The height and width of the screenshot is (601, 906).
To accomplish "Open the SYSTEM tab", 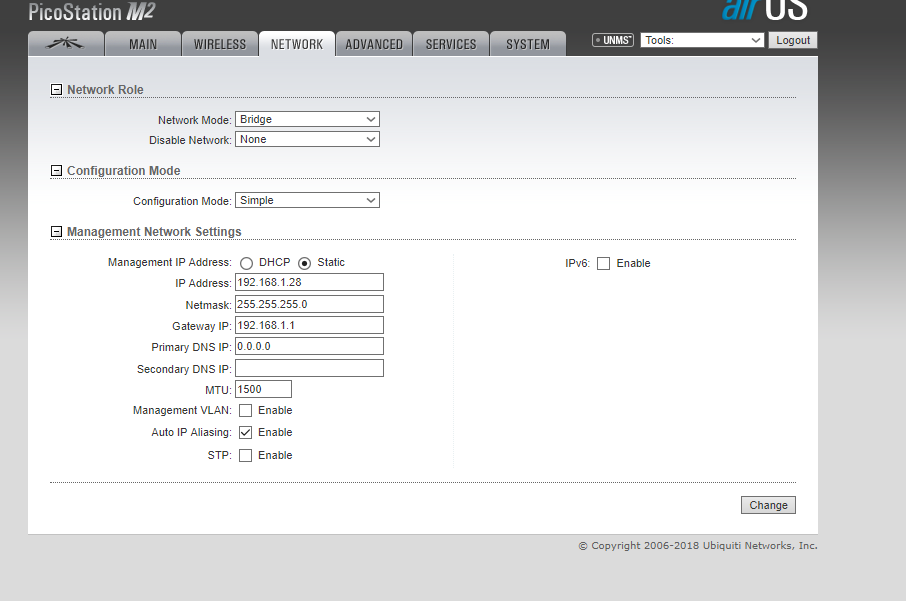I will 528,44.
